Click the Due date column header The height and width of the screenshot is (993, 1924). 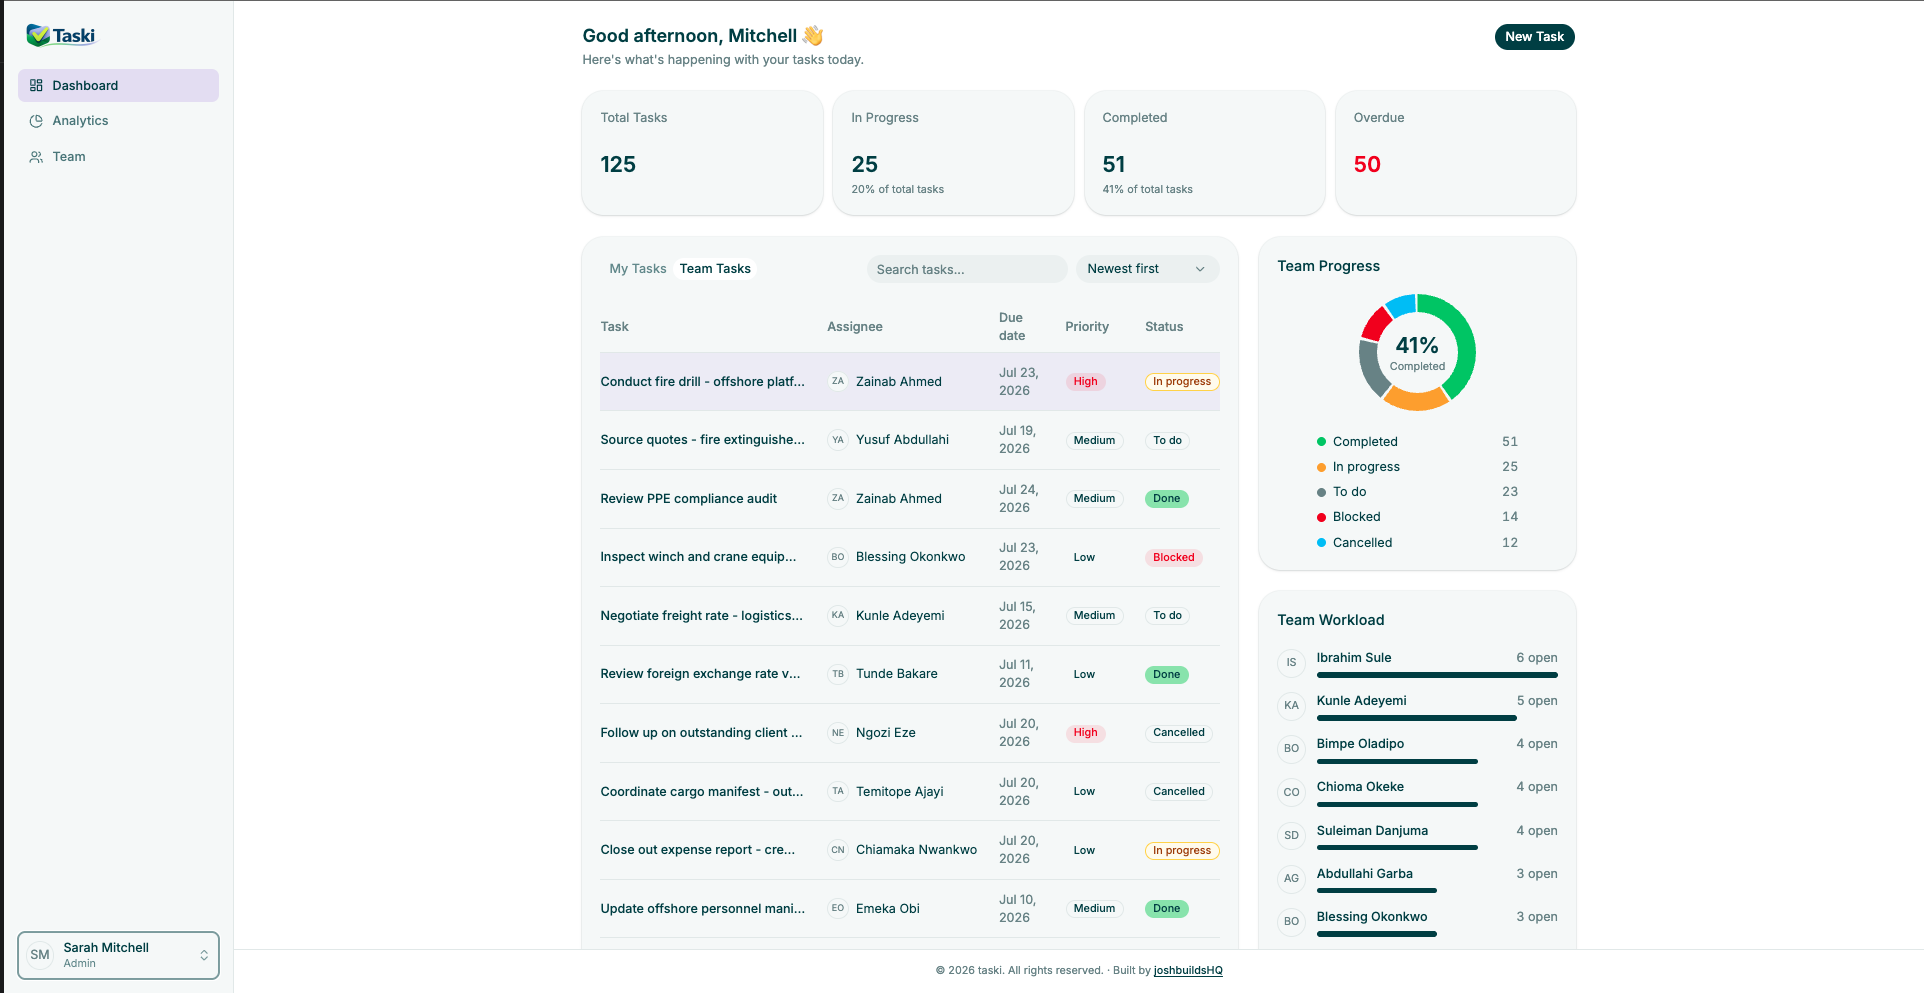click(1012, 327)
